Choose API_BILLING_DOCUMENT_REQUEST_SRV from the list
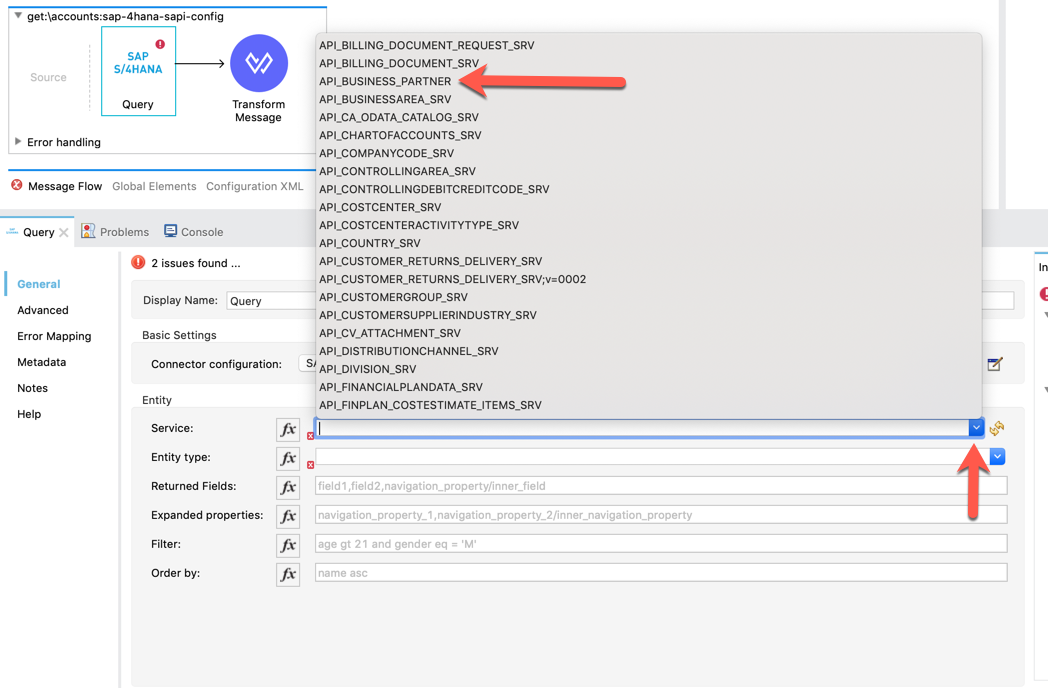The height and width of the screenshot is (688, 1048). pos(426,45)
